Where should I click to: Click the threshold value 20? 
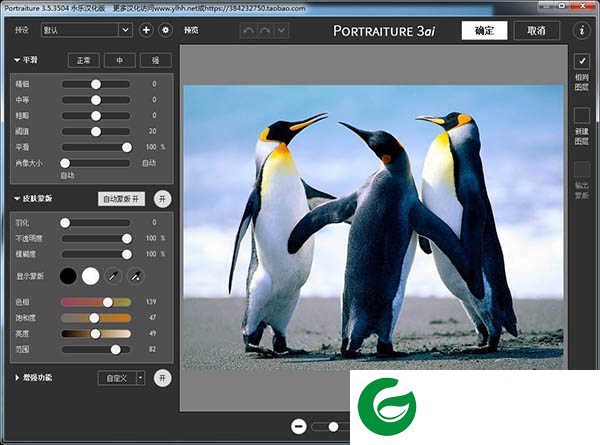click(152, 131)
